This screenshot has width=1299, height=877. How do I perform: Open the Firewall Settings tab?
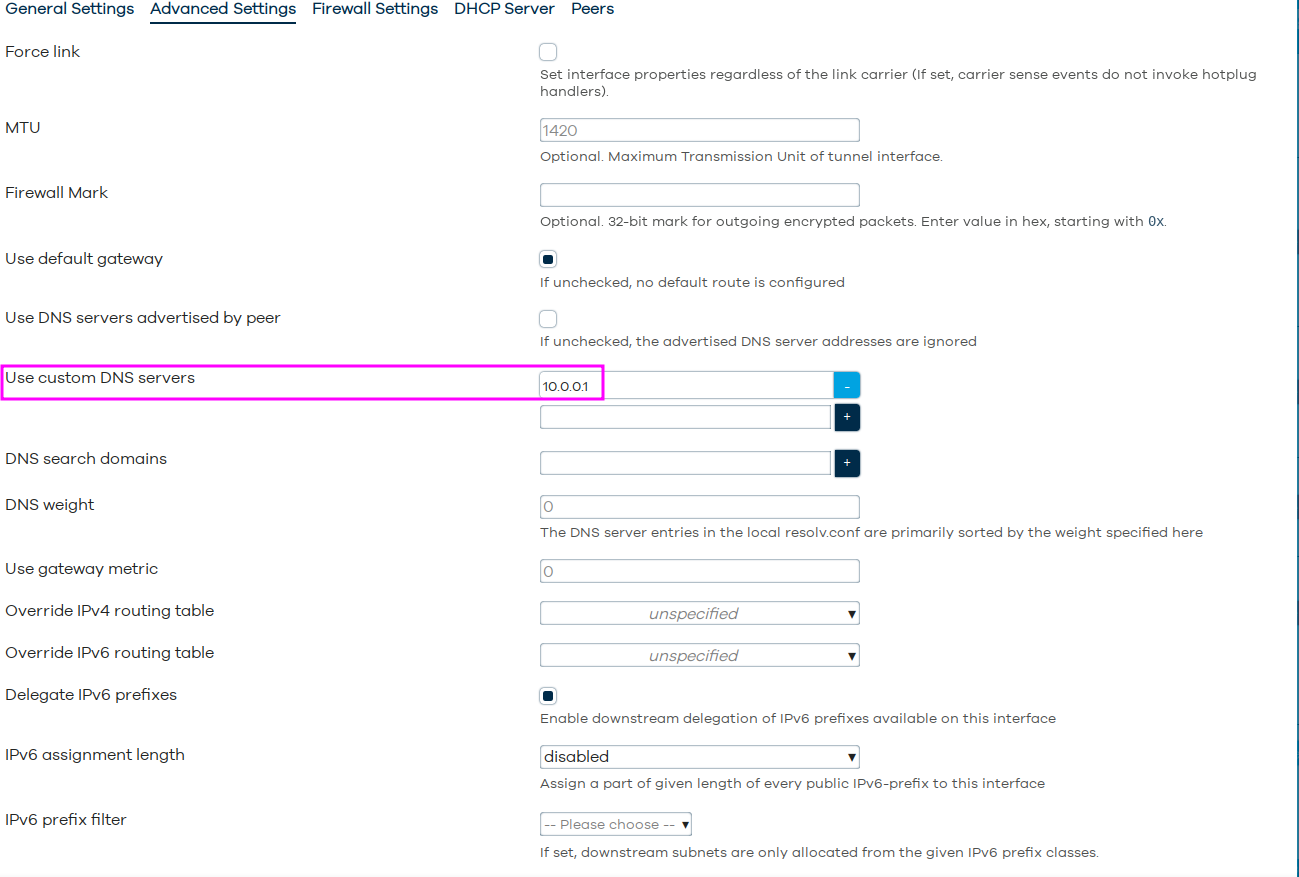click(x=375, y=9)
